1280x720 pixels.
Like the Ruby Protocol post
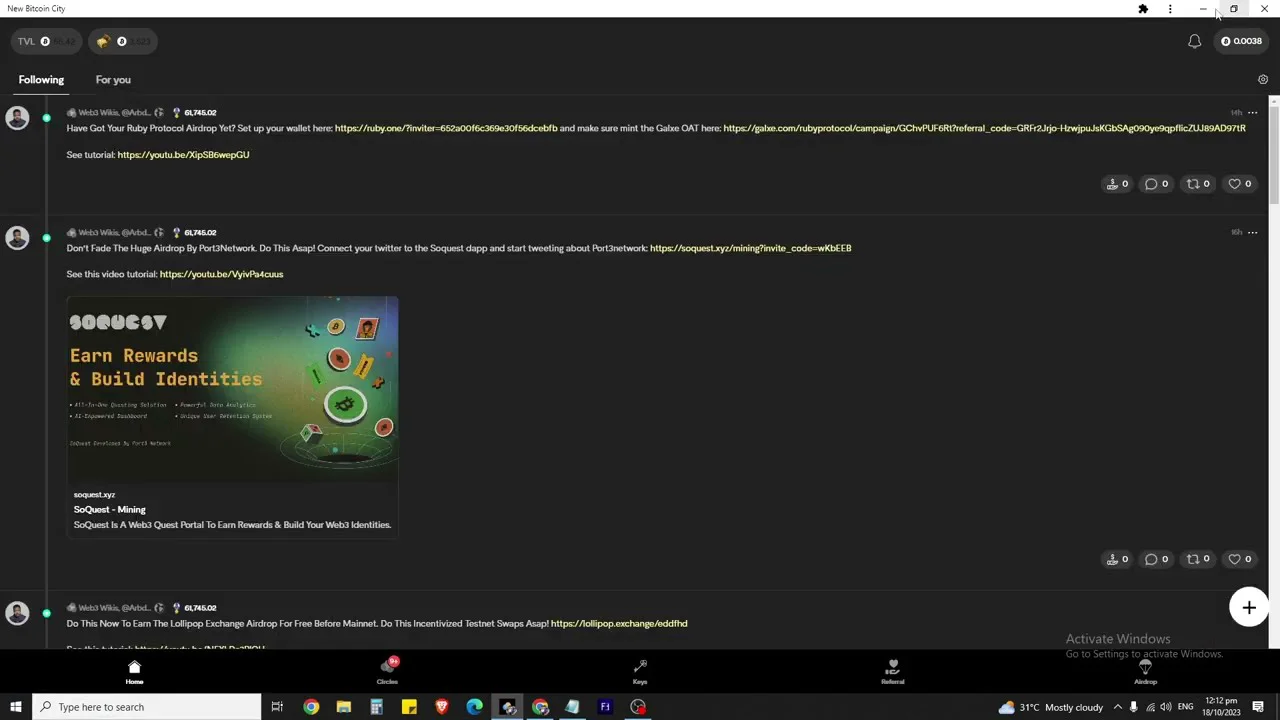[x=1240, y=184]
